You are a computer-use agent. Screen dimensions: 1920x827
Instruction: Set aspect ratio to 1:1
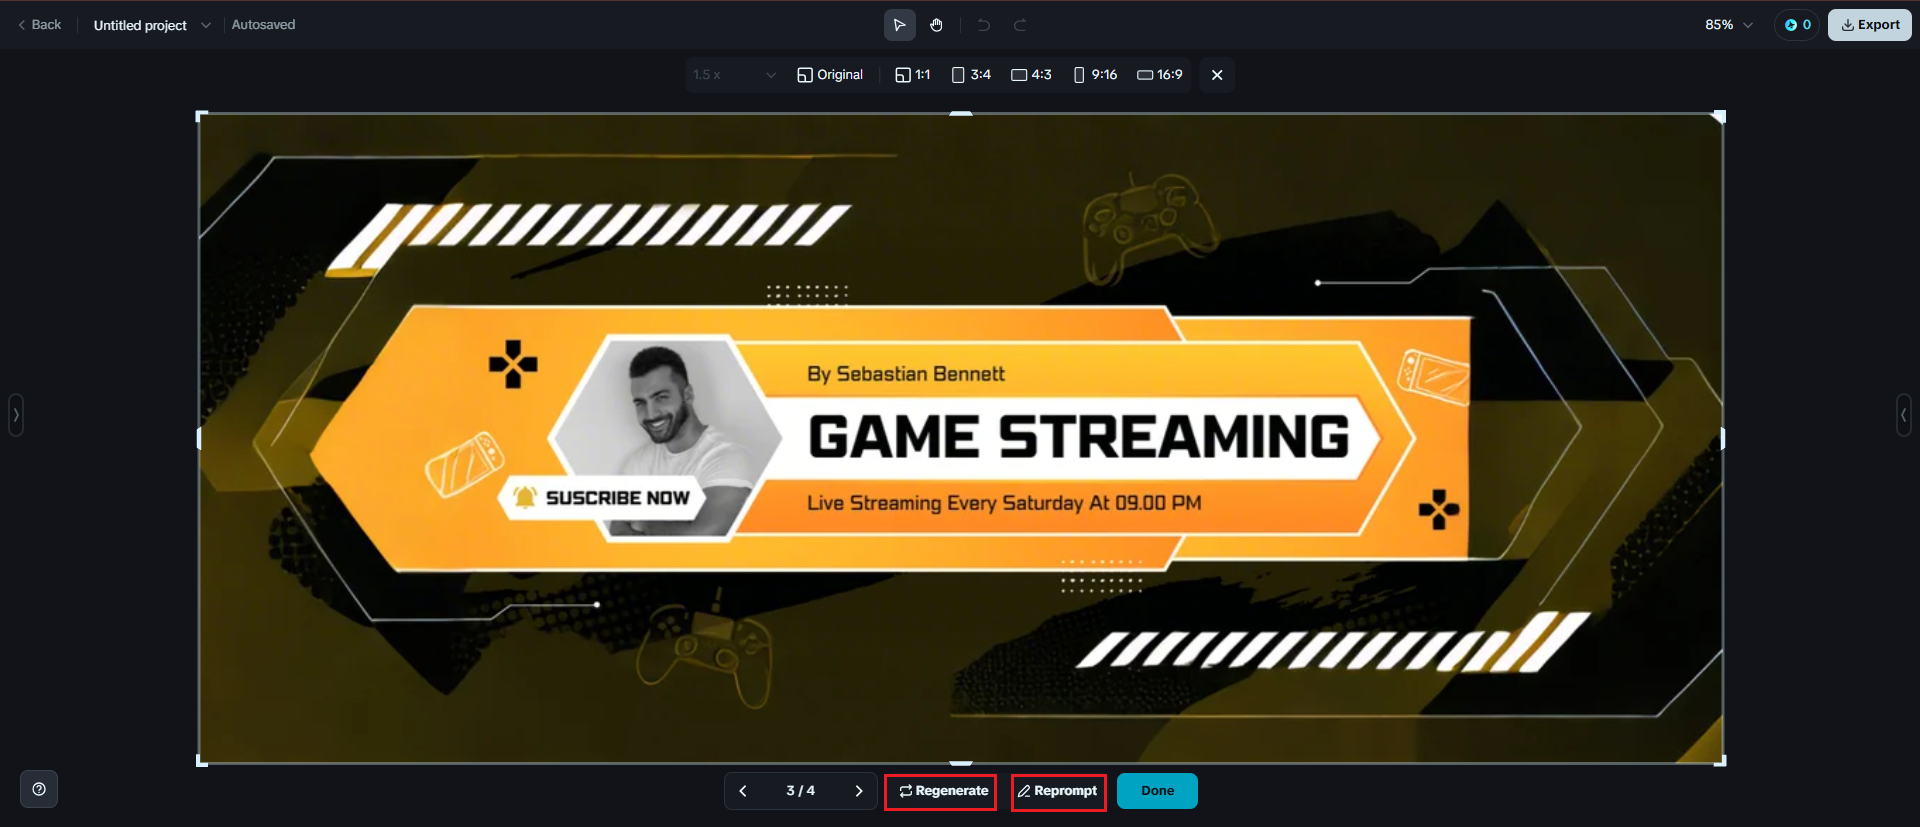pyautogui.click(x=912, y=75)
